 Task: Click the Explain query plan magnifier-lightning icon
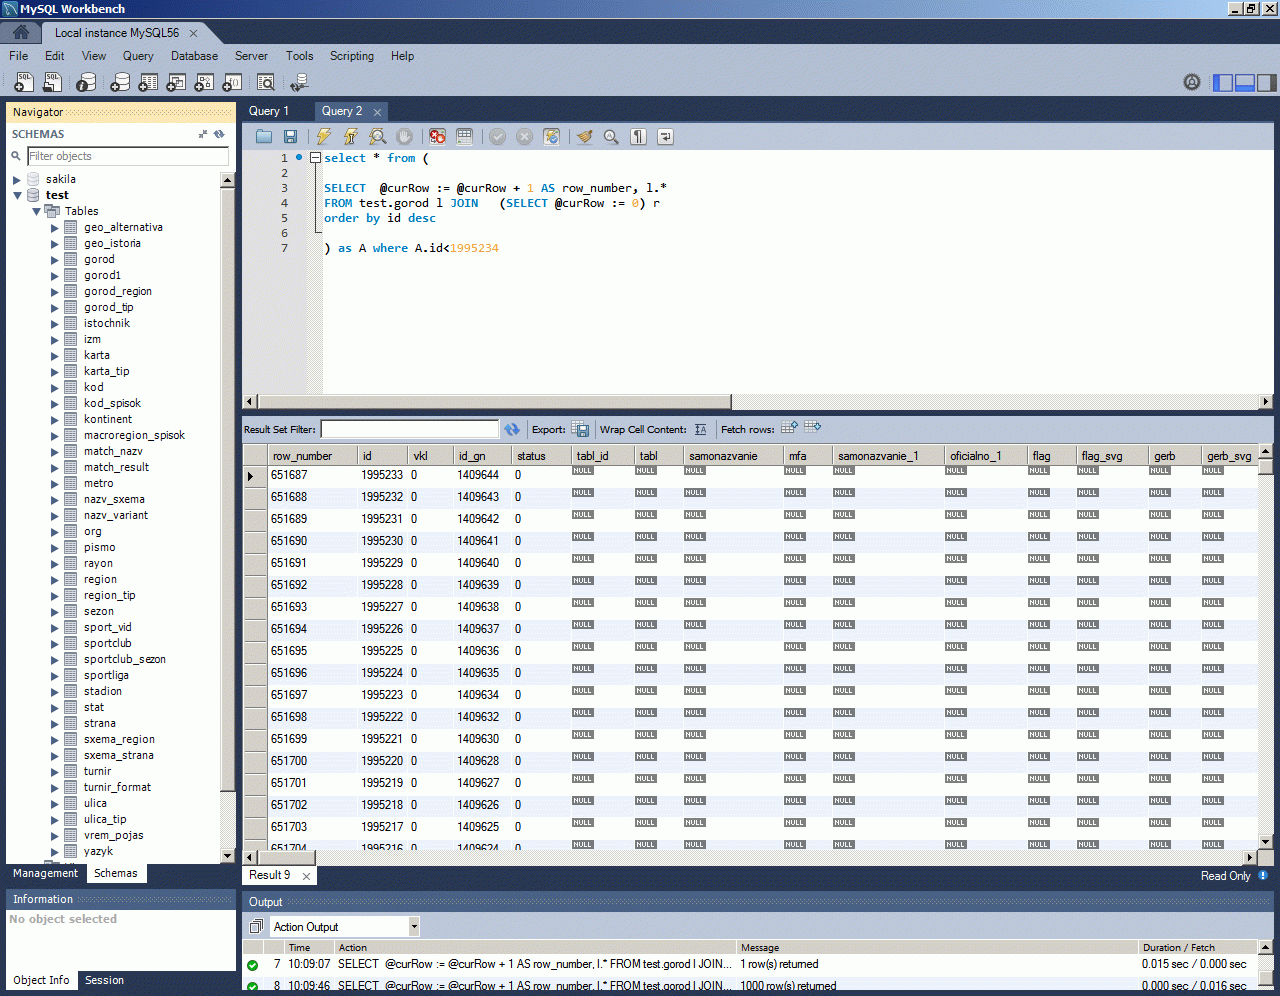(x=377, y=137)
